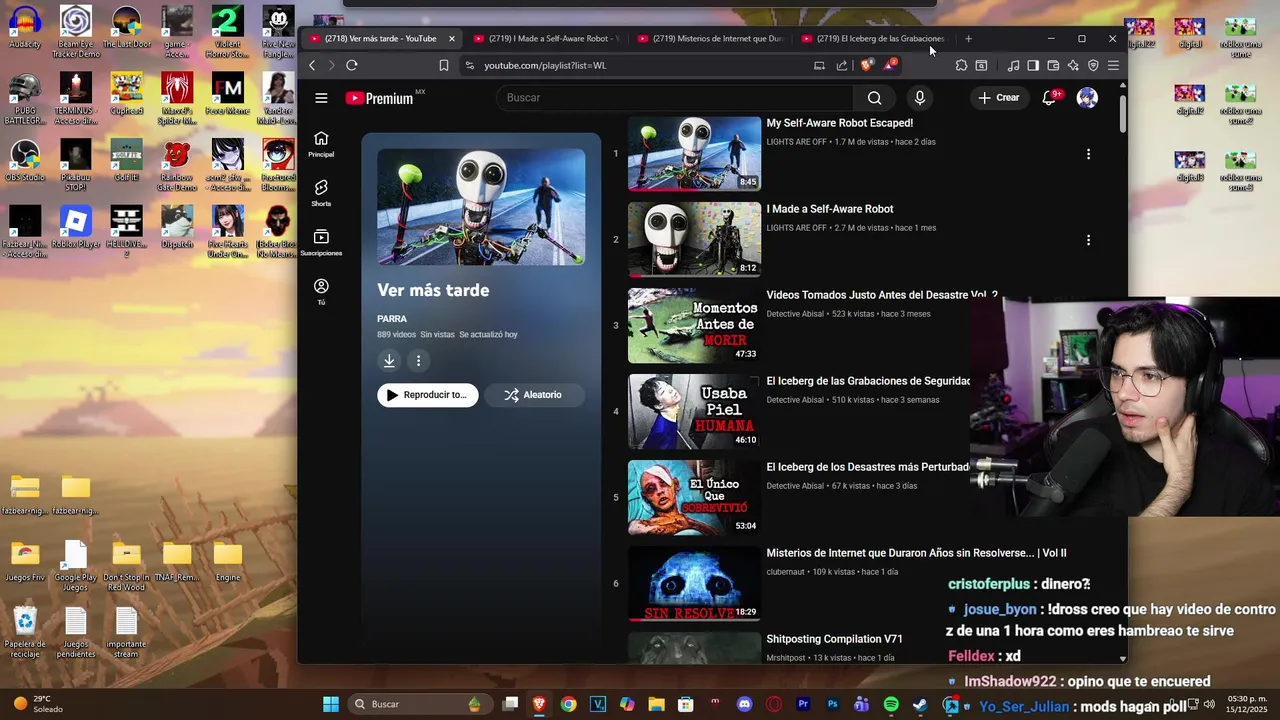Open HELLDIVERS 2 desktop shortcut
The image size is (1280, 720).
(x=126, y=232)
